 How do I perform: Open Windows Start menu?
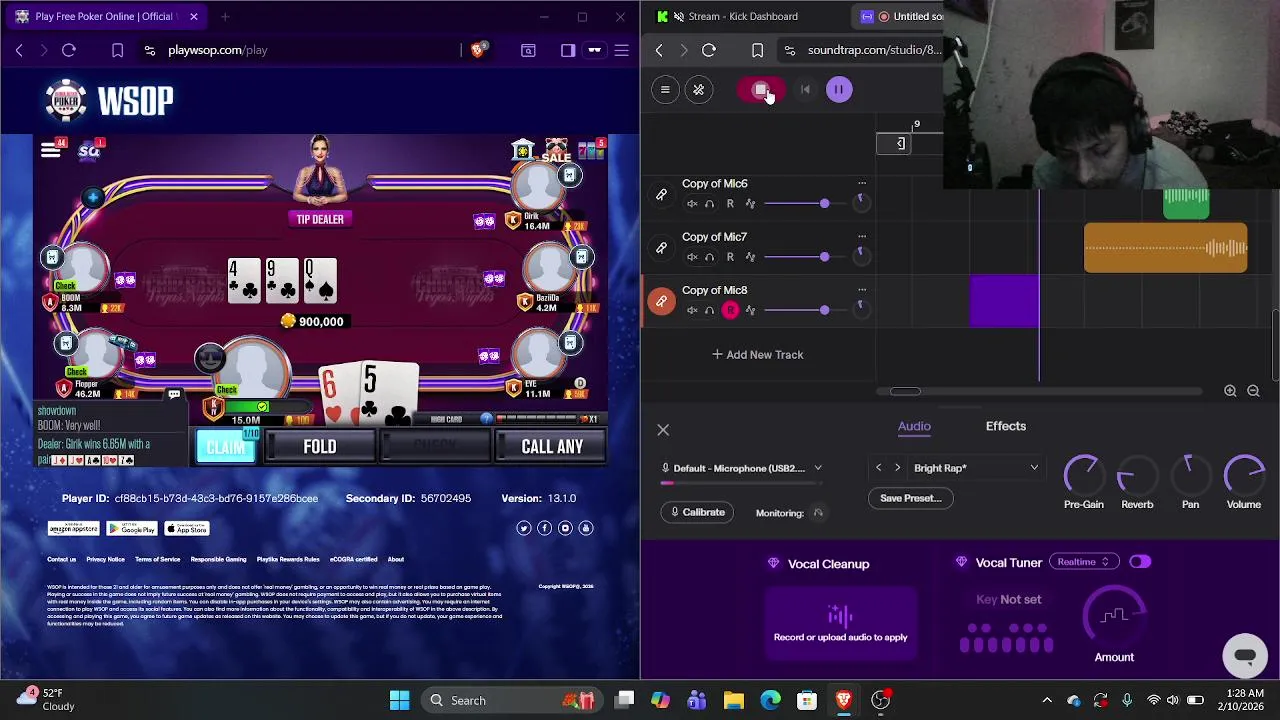(x=399, y=700)
